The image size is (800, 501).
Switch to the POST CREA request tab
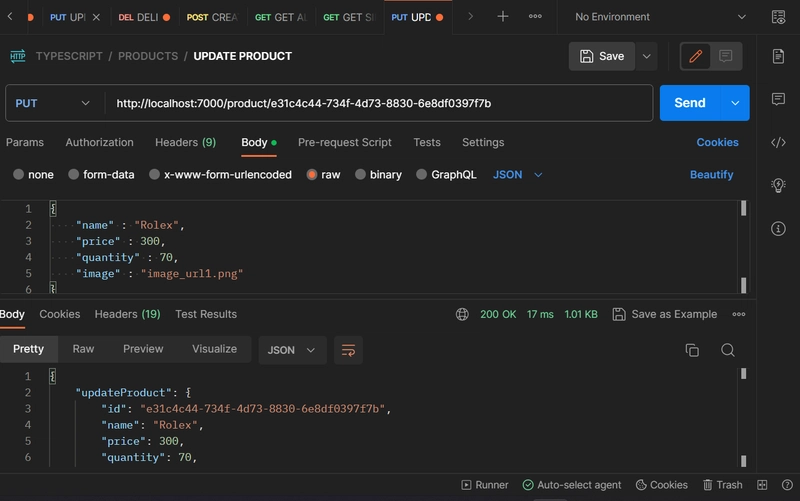tap(212, 17)
